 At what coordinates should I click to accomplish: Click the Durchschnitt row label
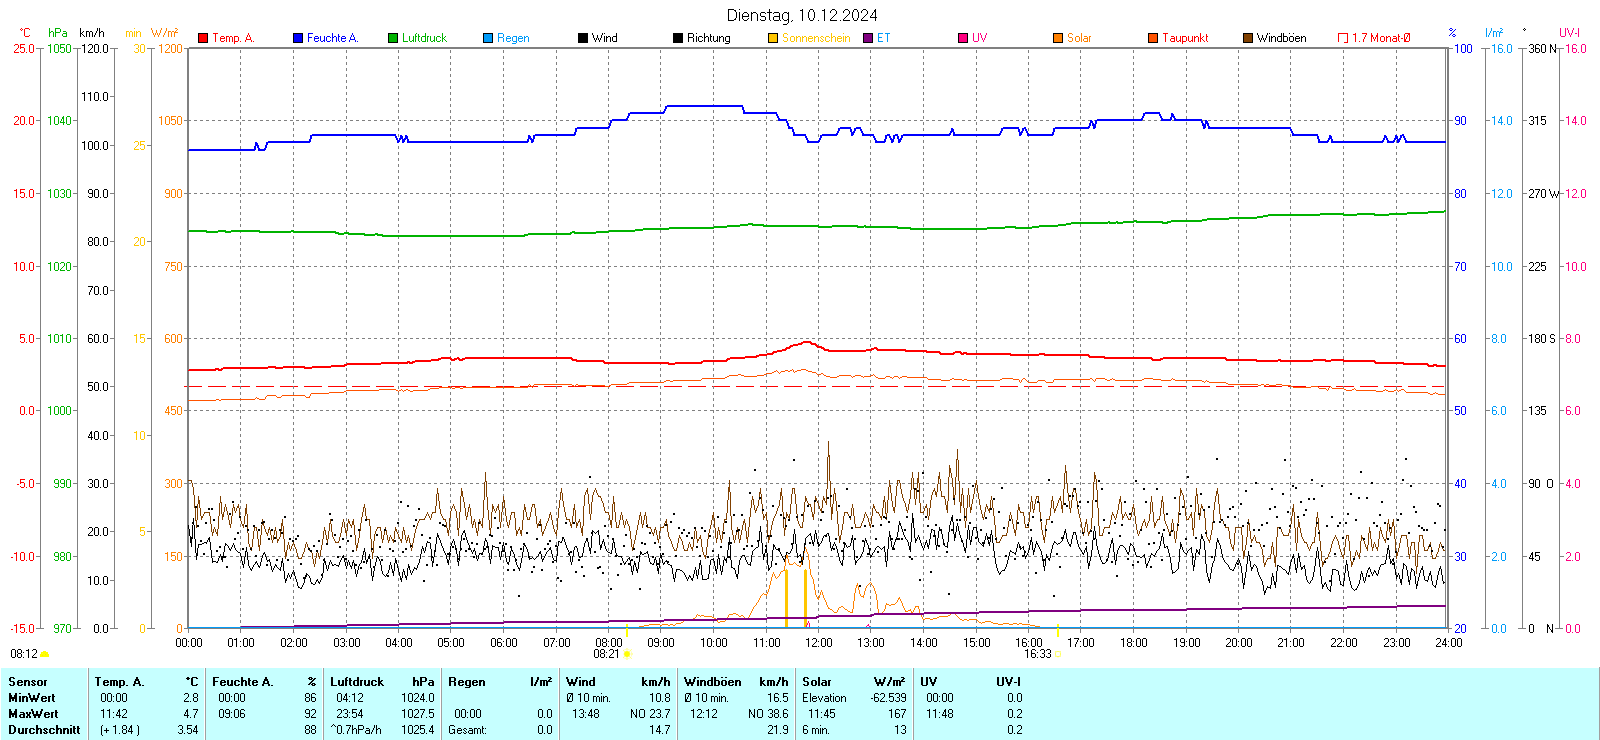click(43, 730)
